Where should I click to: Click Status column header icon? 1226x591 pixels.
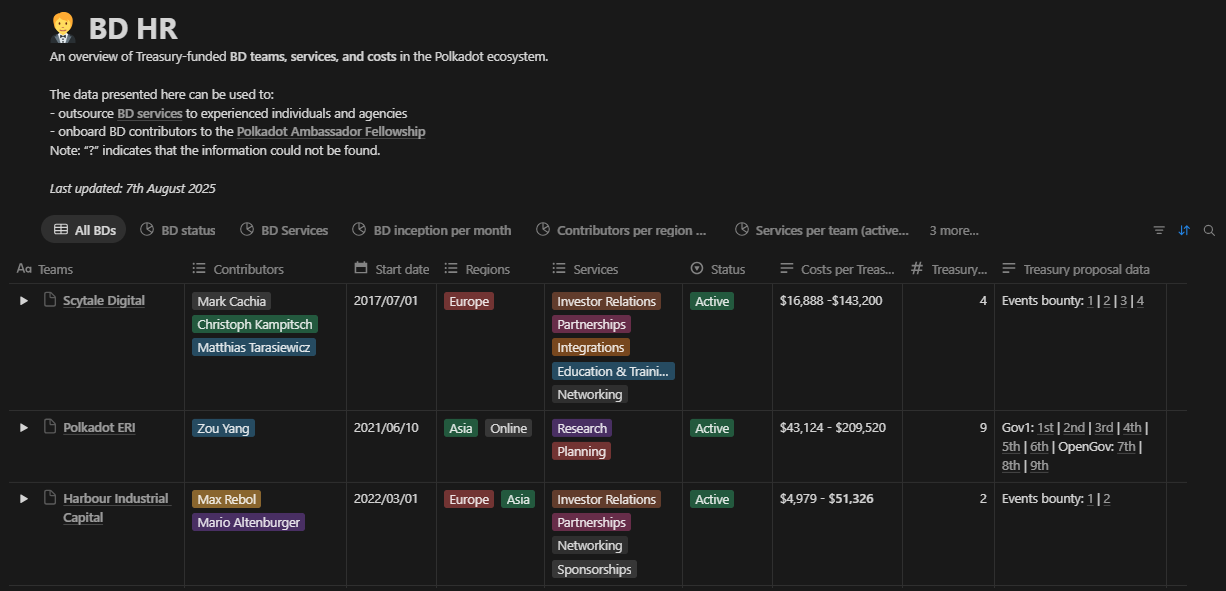[697, 269]
